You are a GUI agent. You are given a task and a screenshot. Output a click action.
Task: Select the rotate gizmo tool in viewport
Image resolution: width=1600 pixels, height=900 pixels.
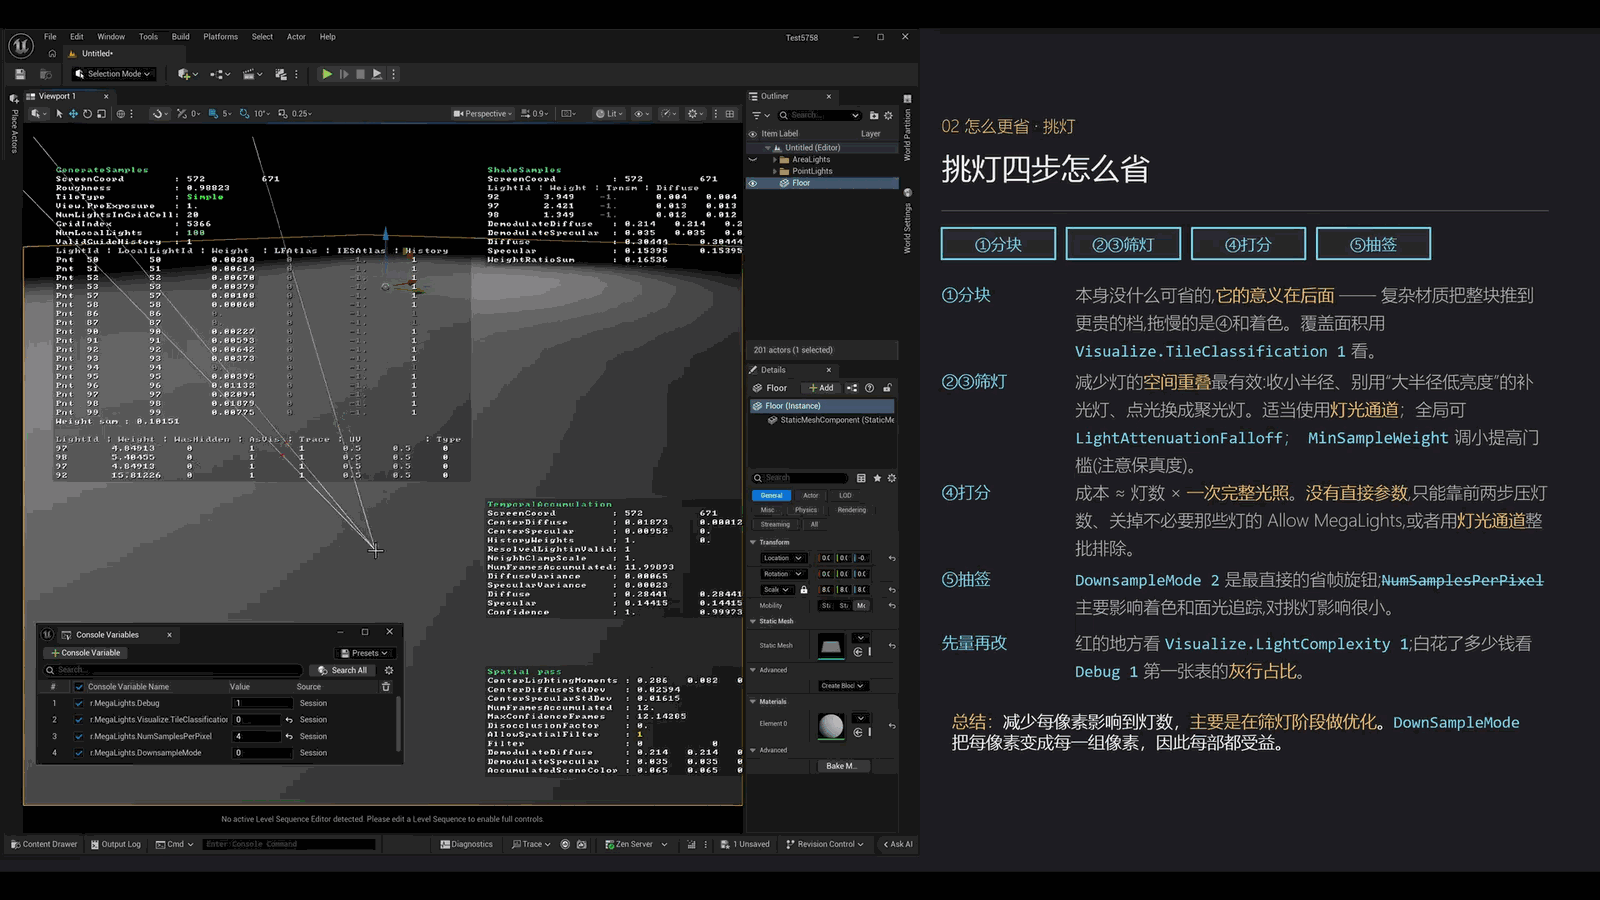87,114
